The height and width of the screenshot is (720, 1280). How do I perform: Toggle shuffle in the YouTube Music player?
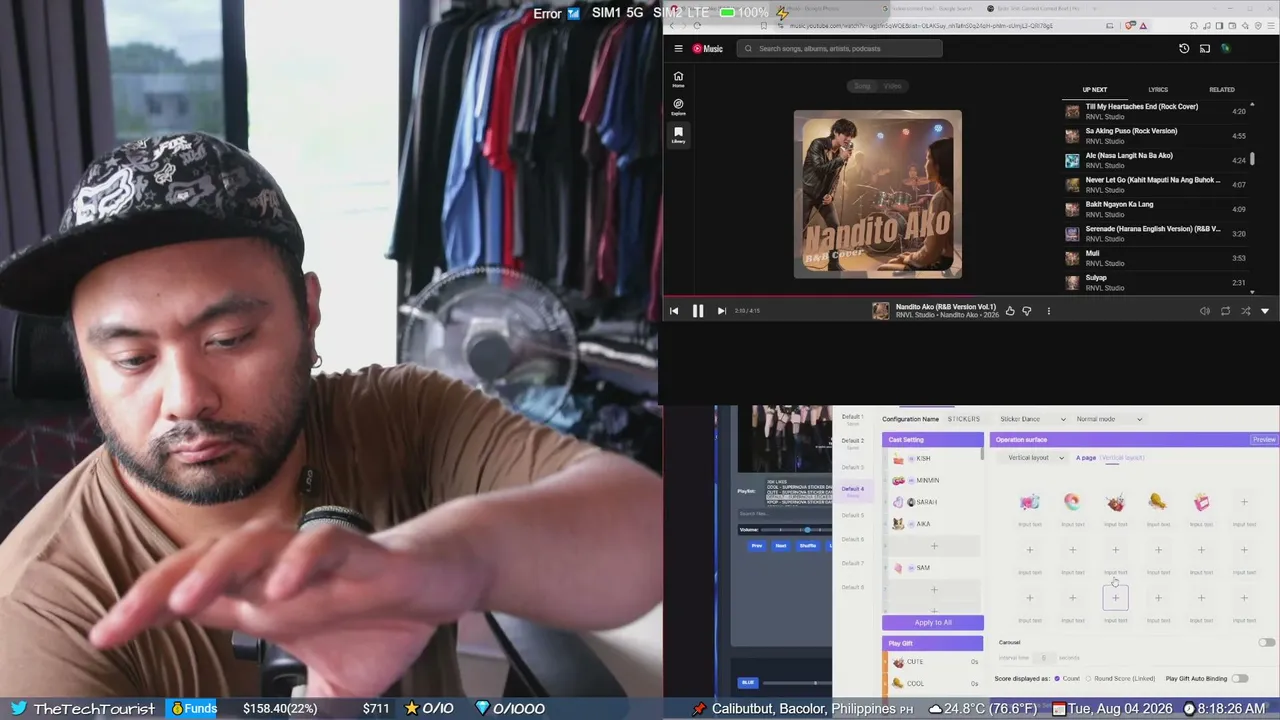(1245, 311)
